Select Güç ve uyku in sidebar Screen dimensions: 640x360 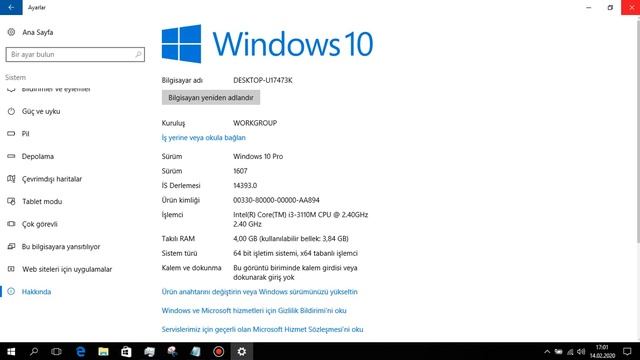[41, 111]
